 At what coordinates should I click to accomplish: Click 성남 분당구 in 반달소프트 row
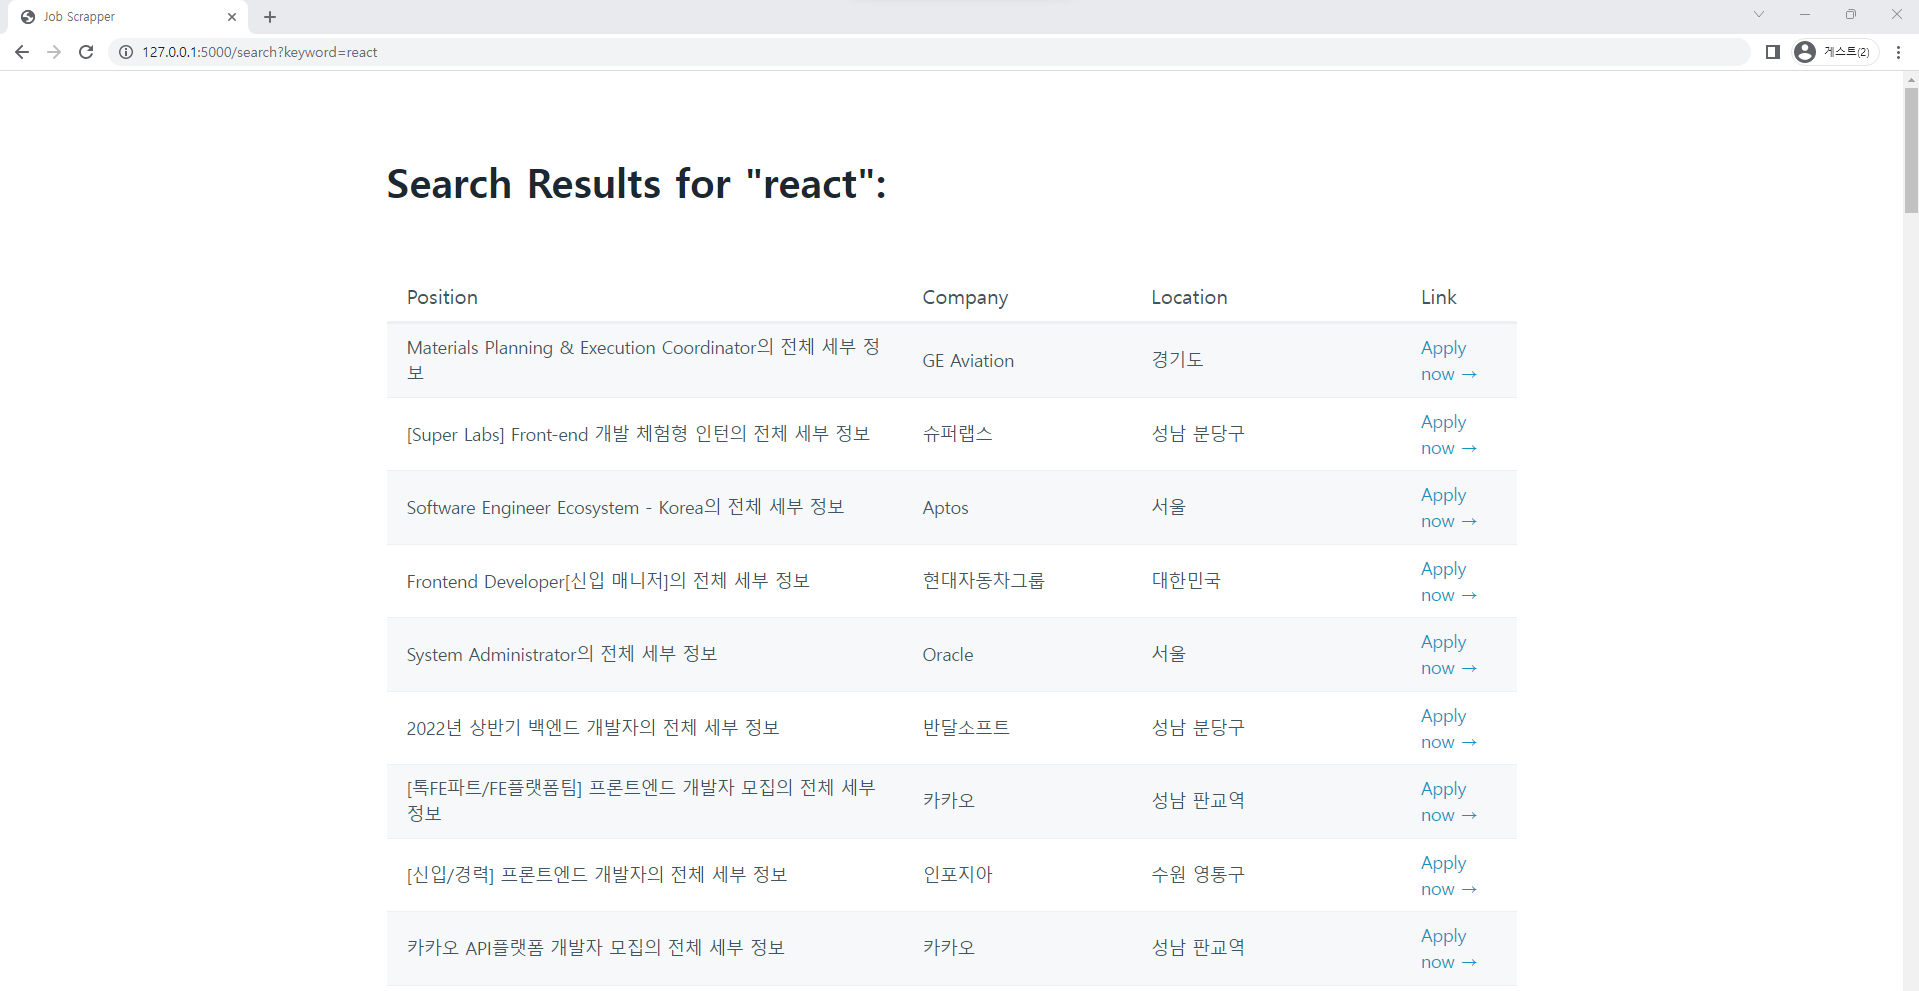coord(1198,728)
